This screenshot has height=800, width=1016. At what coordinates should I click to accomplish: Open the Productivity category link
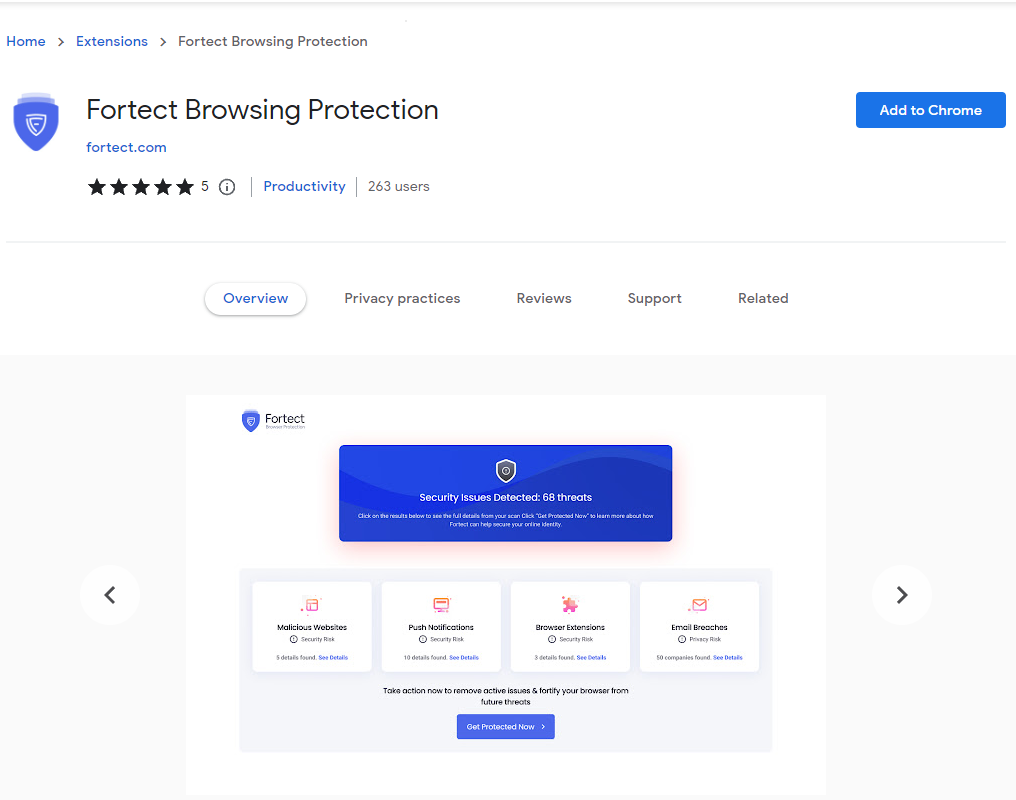pos(304,186)
